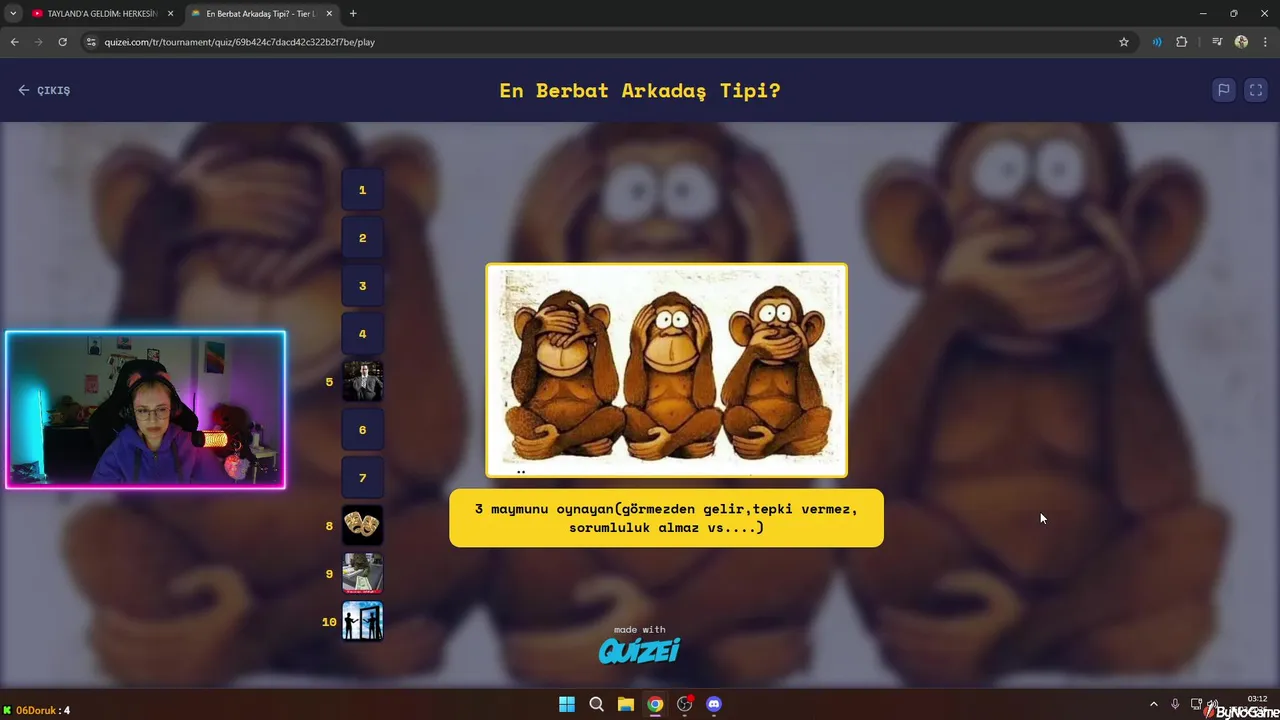Place item in rank slot 1

tap(362, 190)
